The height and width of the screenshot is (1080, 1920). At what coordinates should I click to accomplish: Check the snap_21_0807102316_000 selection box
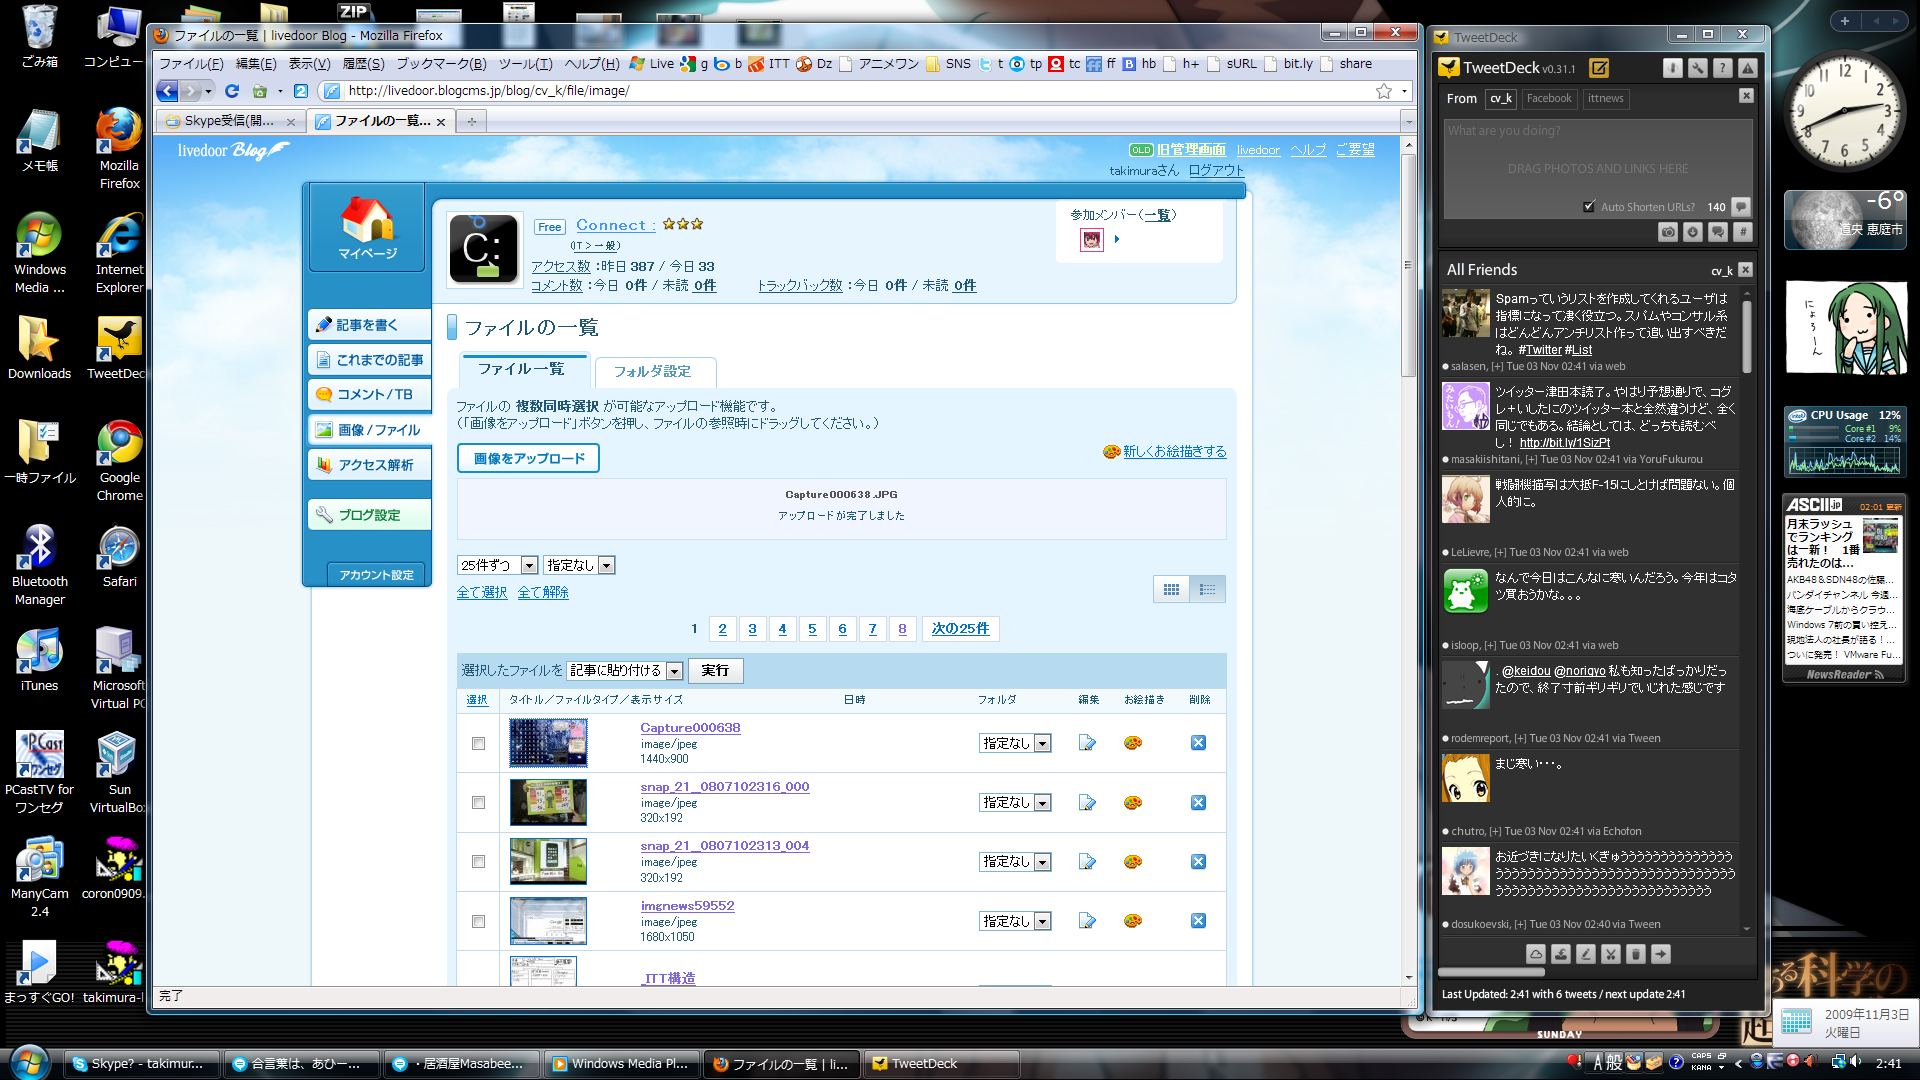(x=478, y=803)
